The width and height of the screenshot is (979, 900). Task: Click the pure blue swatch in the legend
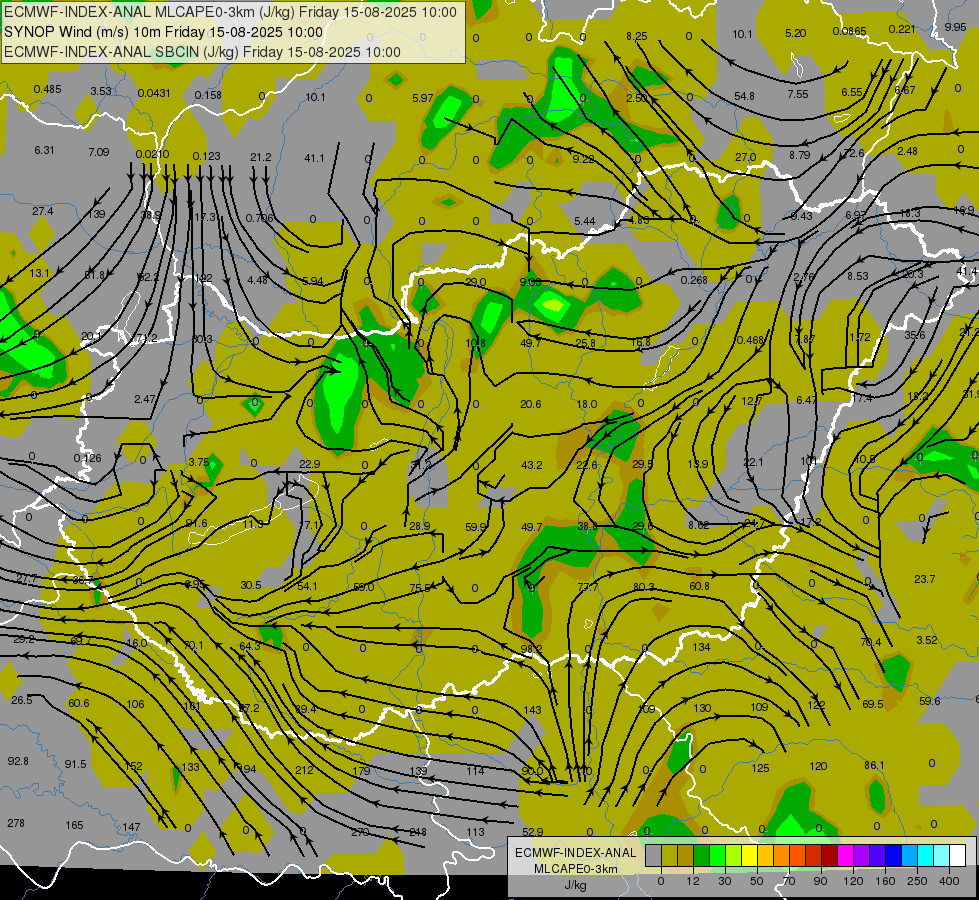[x=893, y=856]
